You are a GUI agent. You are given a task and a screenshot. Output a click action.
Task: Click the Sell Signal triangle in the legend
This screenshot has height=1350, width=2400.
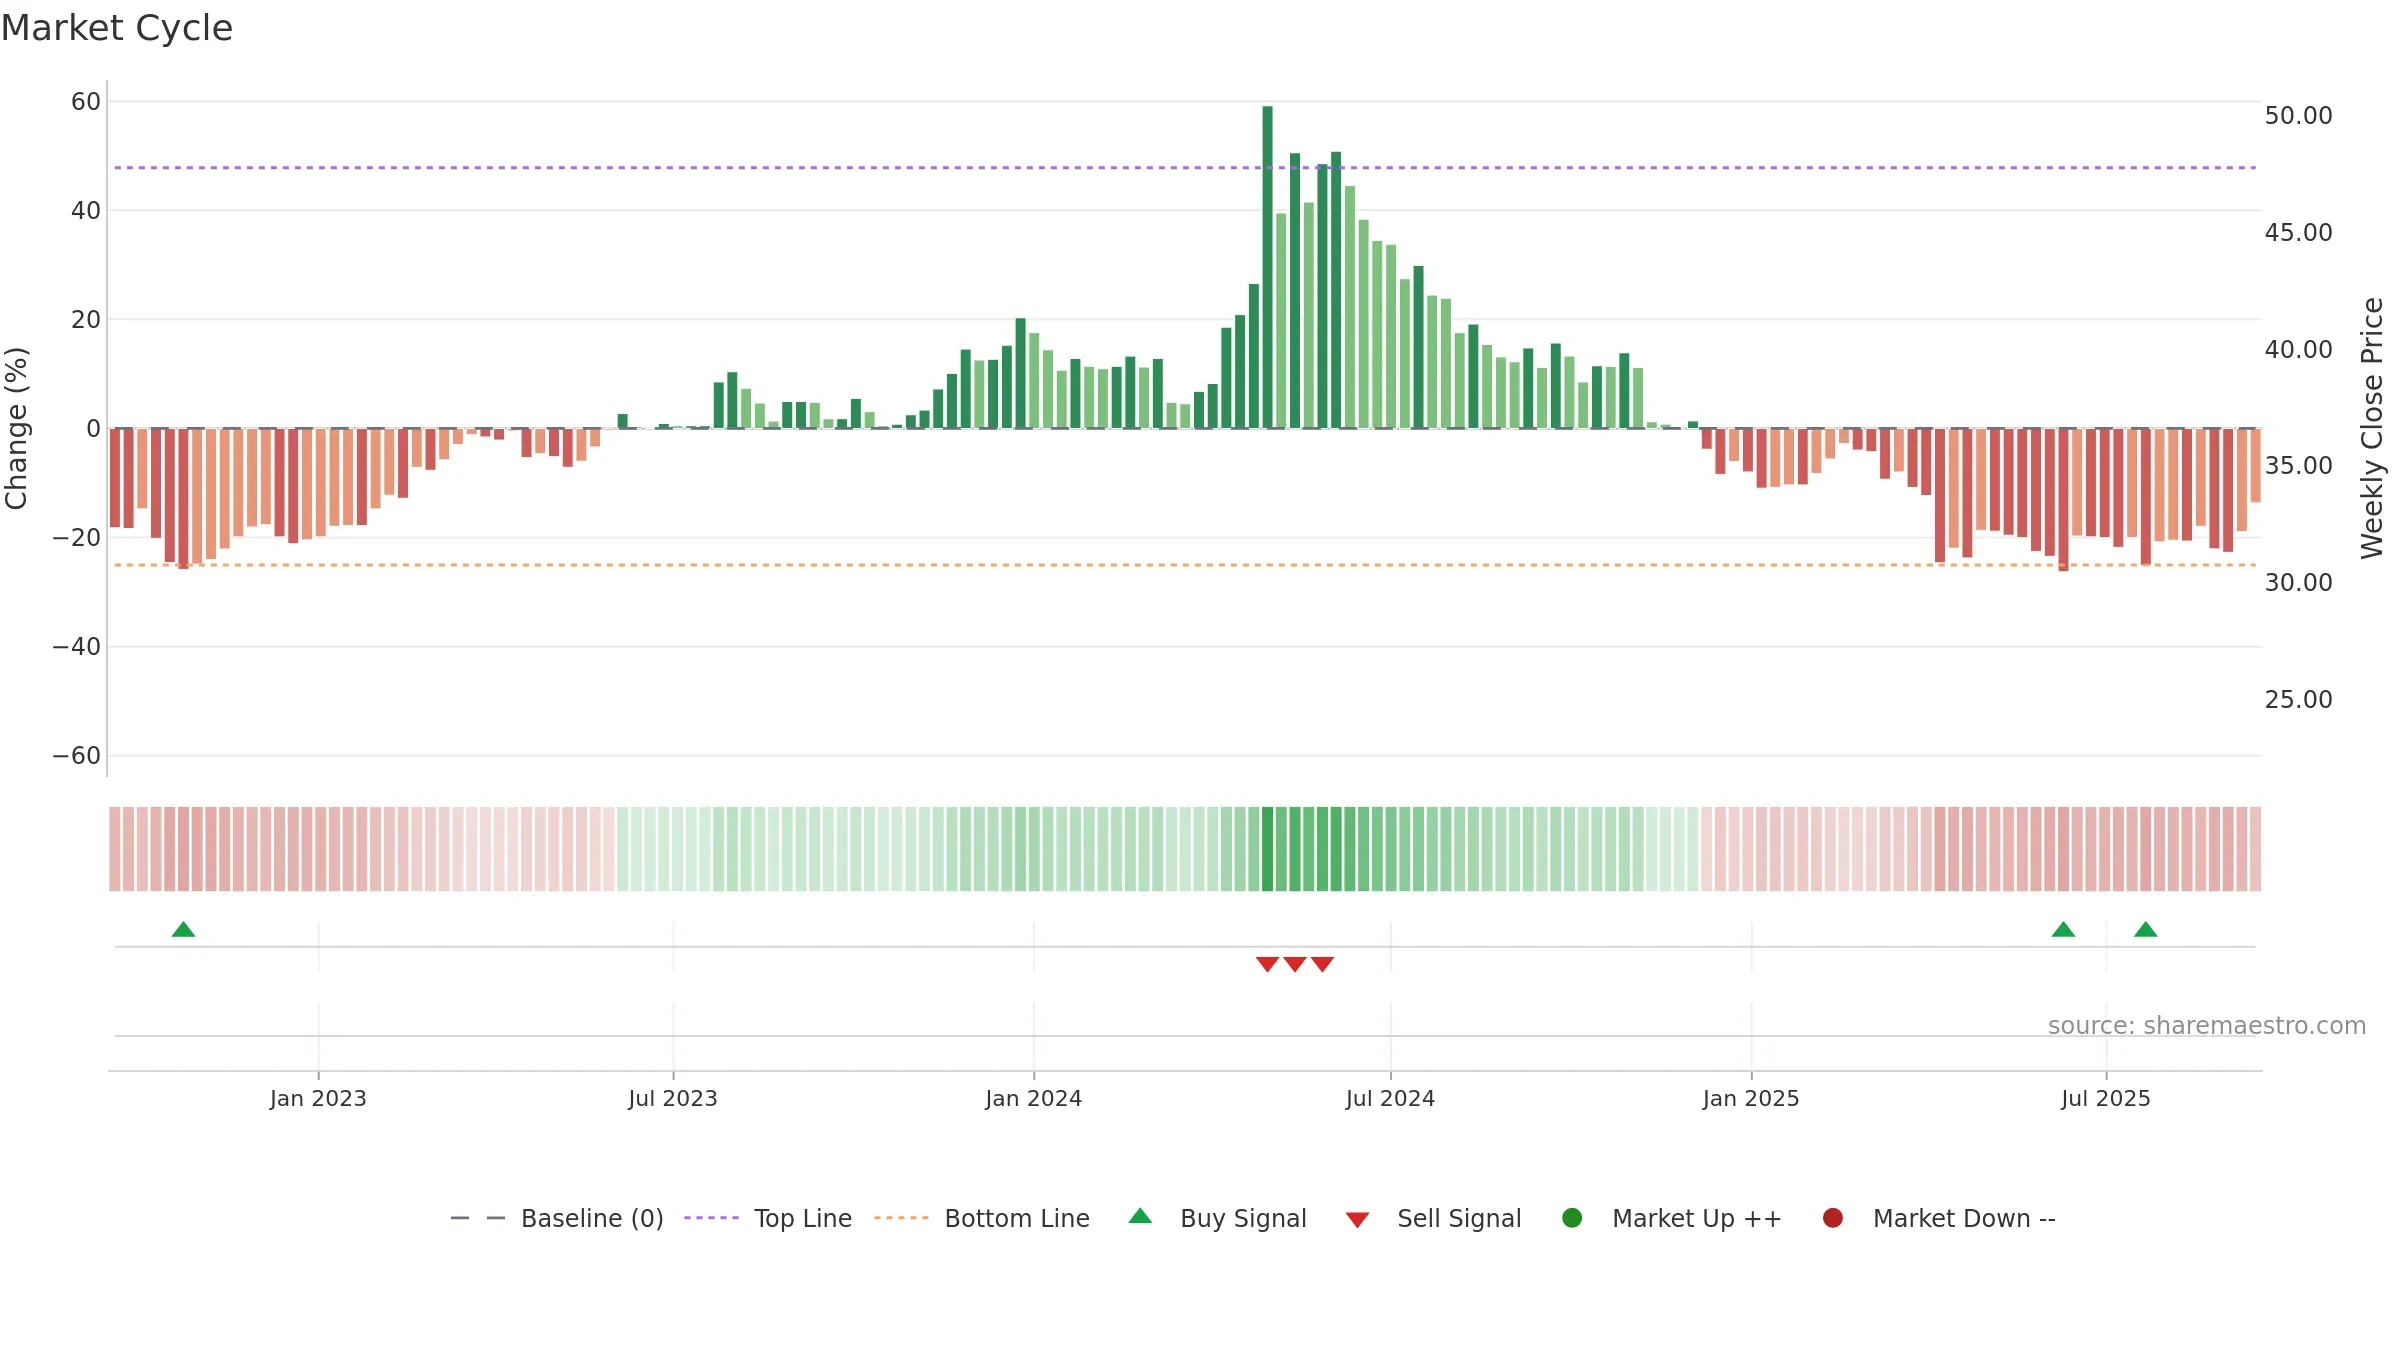pyautogui.click(x=1357, y=1220)
